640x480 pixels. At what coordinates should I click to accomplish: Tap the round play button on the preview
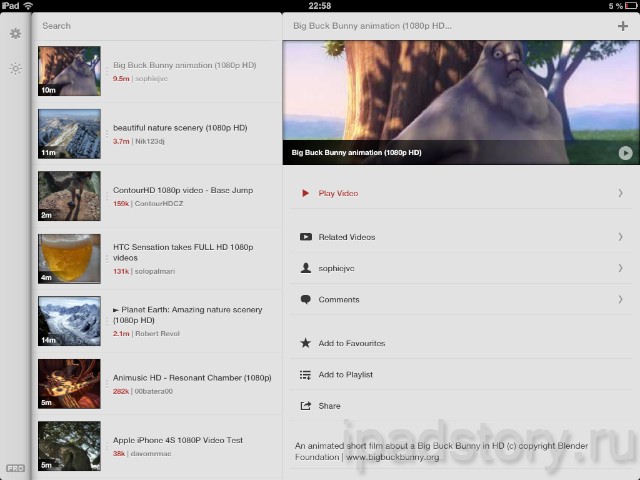coord(625,153)
